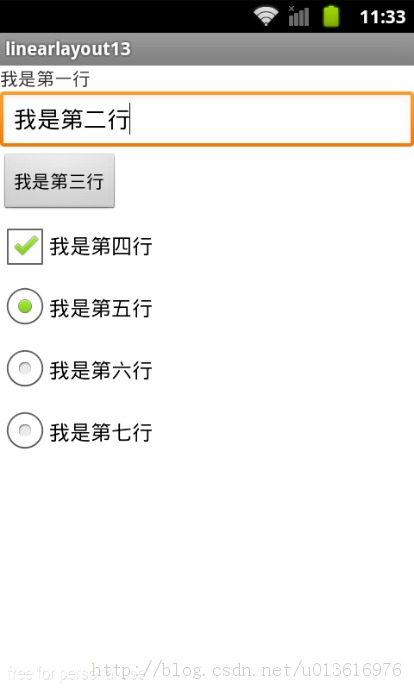Place cursor right after 我是第二行 text

coord(130,119)
